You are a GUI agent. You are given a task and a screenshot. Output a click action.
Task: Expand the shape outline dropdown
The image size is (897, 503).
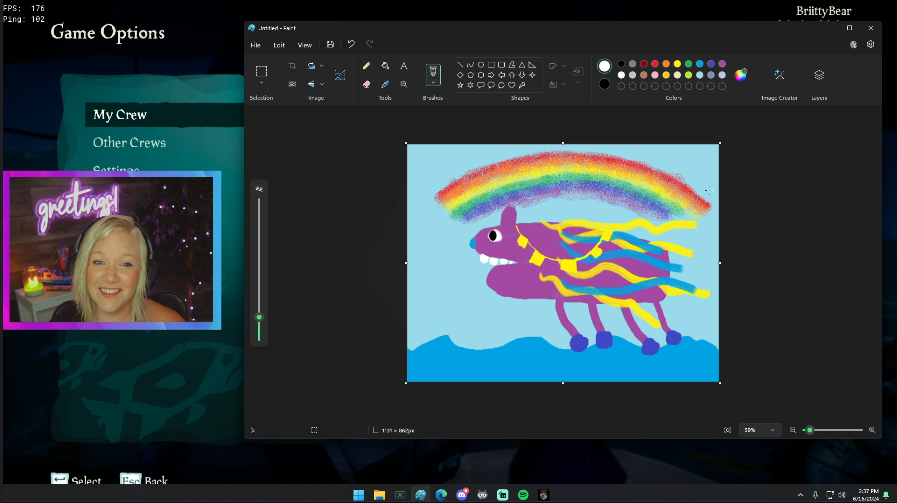pos(563,66)
